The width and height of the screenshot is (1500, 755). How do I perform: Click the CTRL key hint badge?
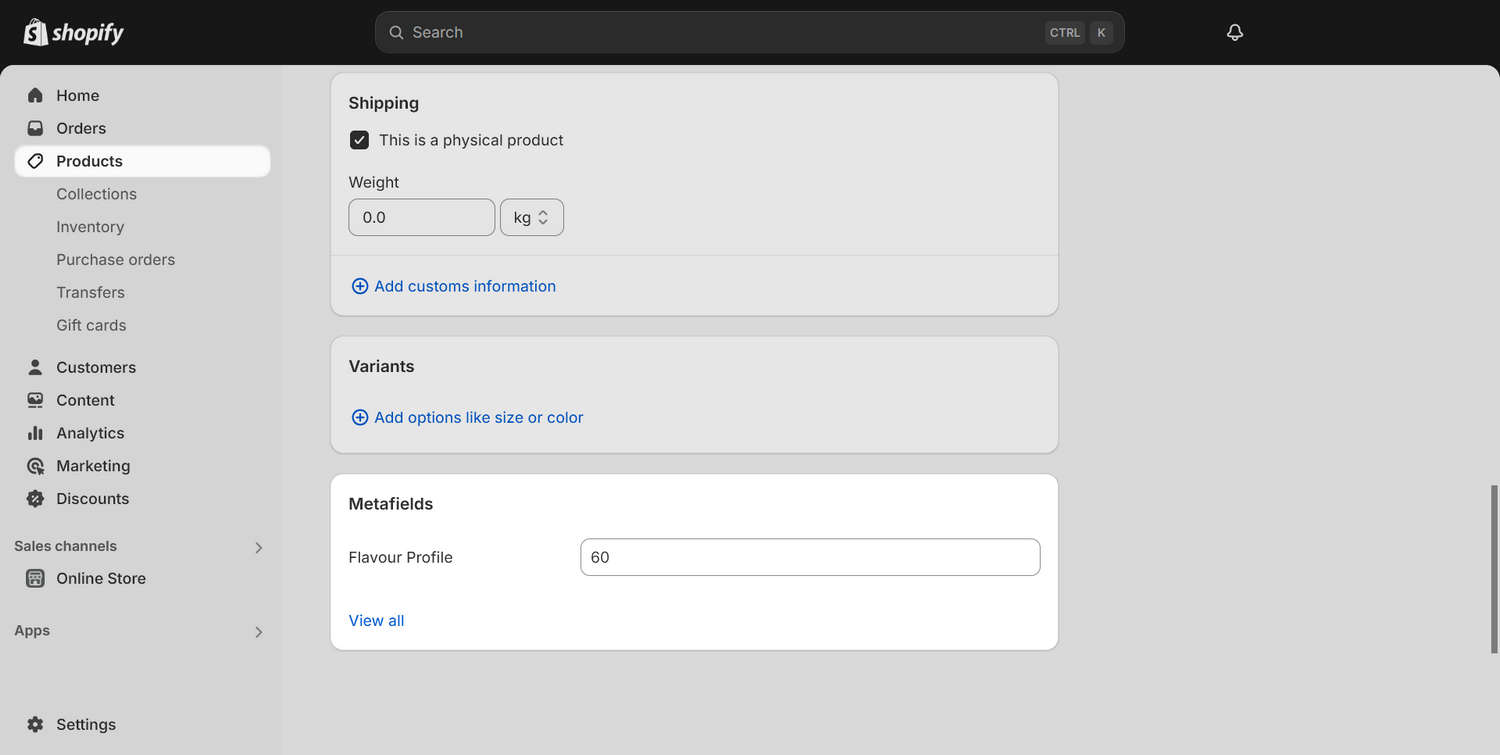pos(1065,32)
